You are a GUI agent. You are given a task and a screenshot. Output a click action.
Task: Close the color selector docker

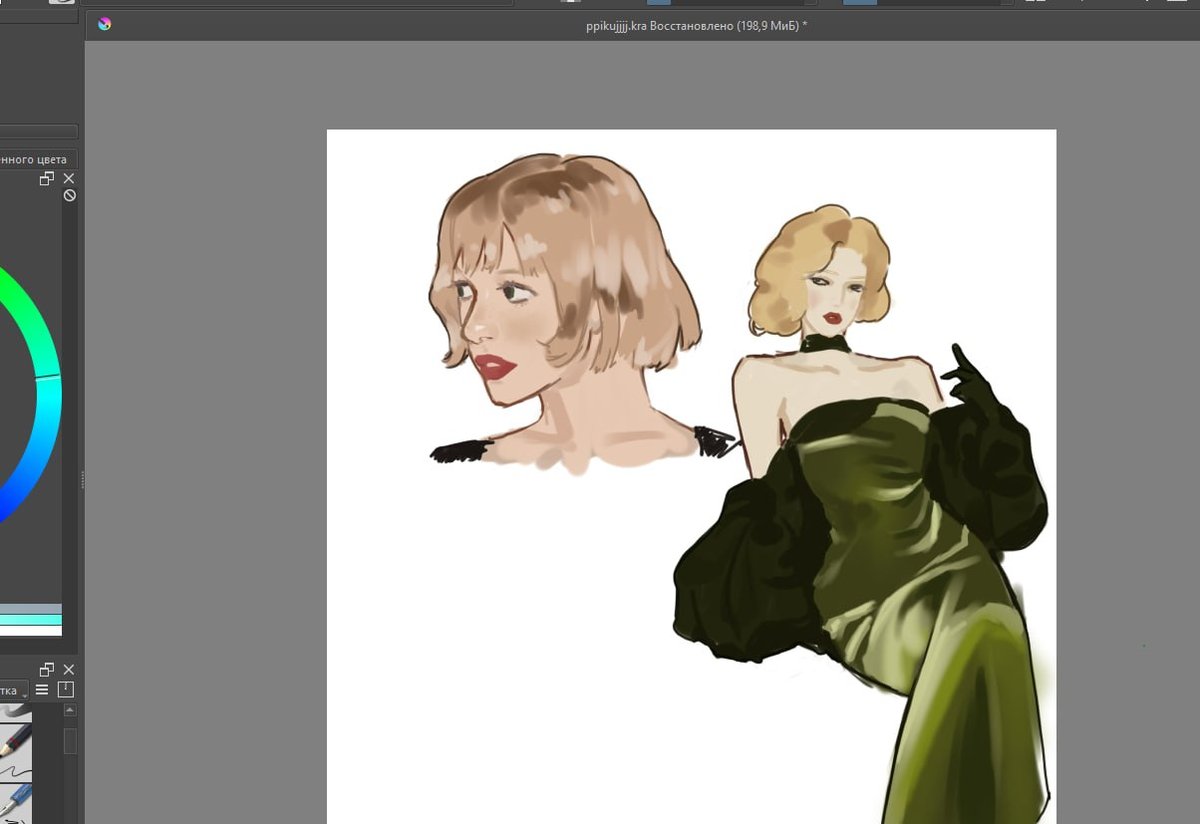(x=69, y=178)
